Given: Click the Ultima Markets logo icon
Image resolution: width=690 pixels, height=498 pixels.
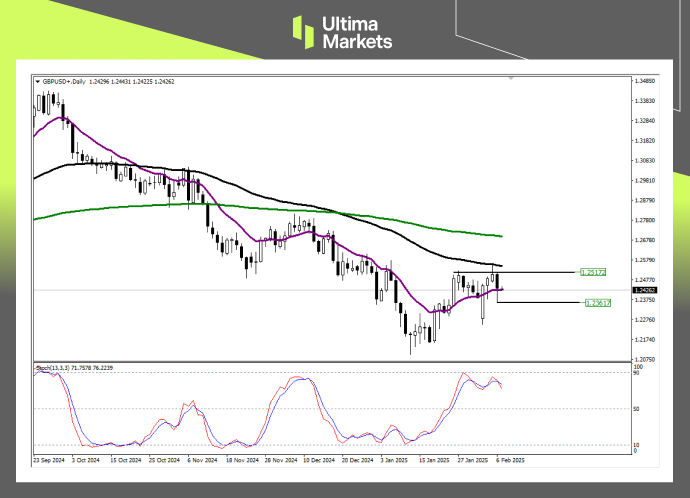Looking at the screenshot, I should pos(301,32).
